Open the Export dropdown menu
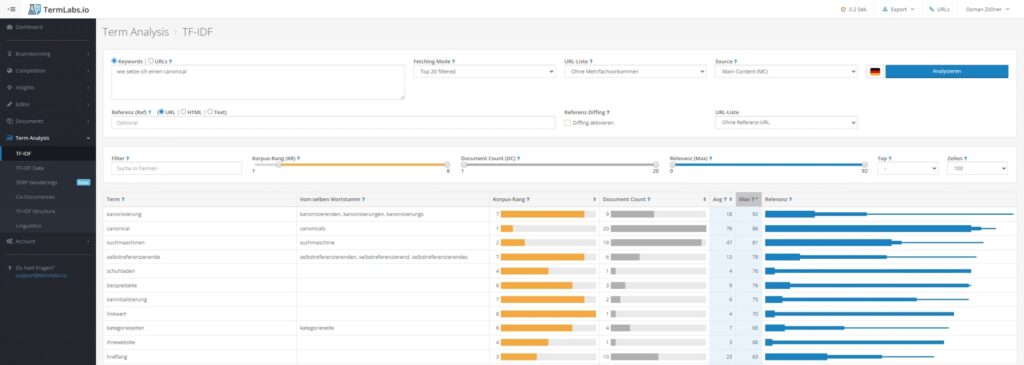 tap(899, 10)
